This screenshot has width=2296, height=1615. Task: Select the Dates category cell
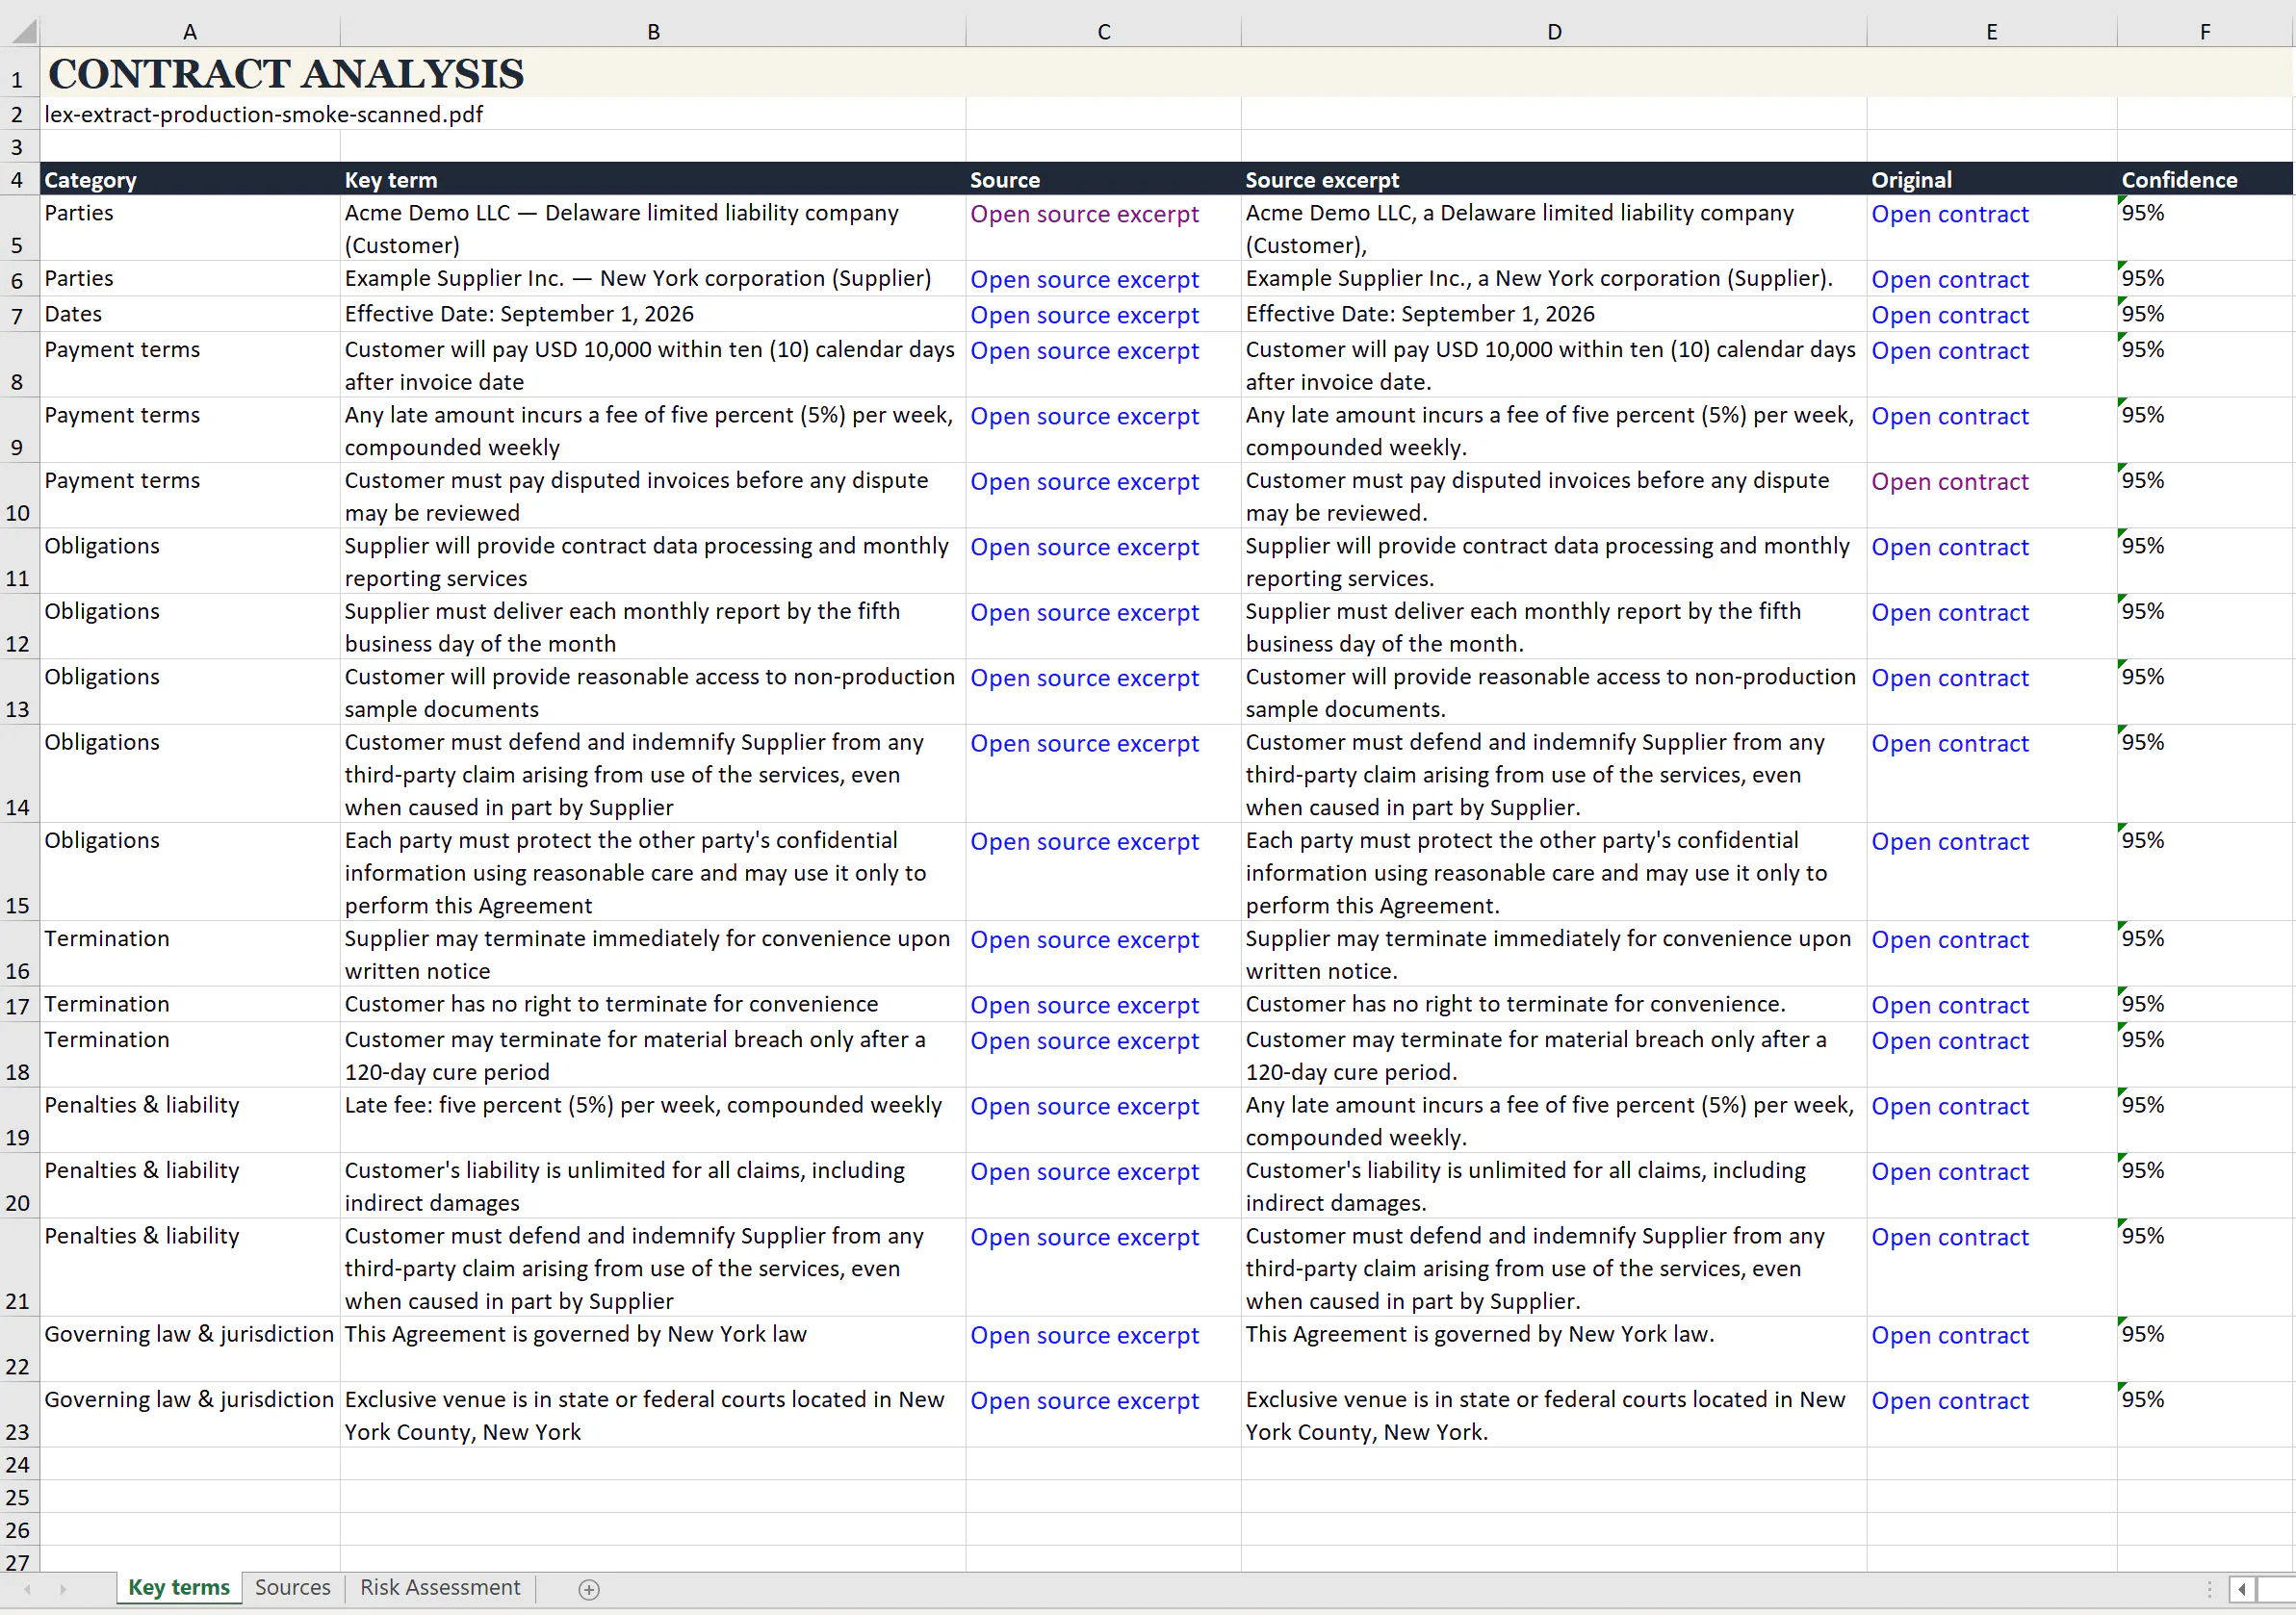190,314
